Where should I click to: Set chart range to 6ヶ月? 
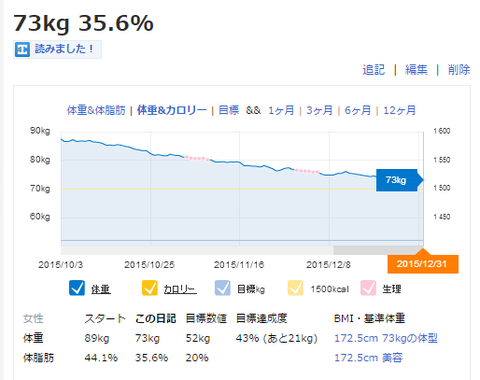358,110
